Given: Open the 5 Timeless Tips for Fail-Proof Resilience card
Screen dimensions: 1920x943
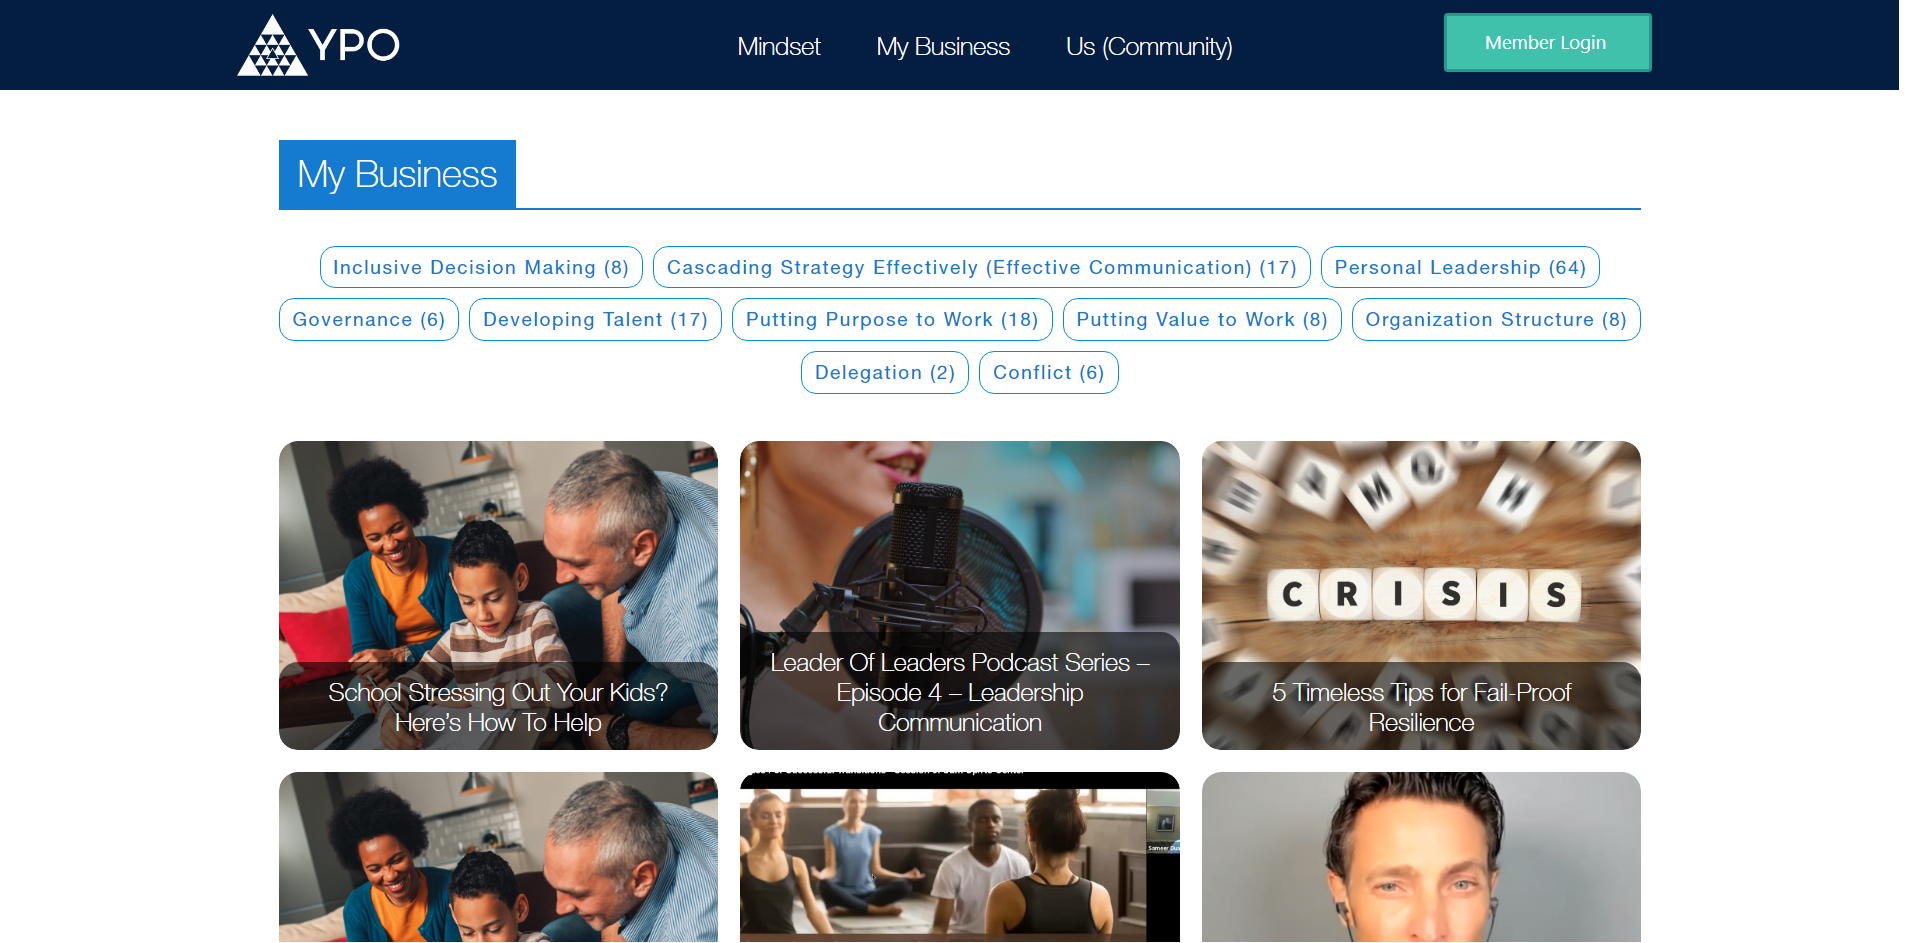Looking at the screenshot, I should tap(1421, 595).
